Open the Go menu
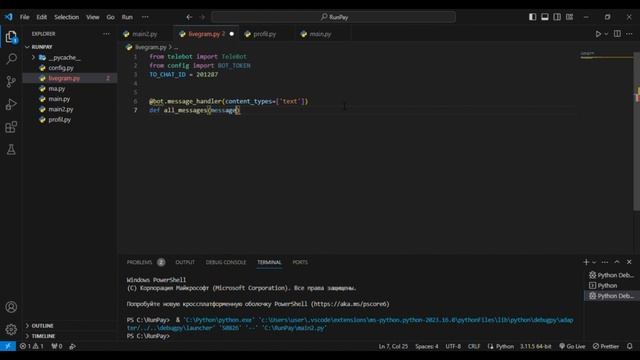640x360 pixels. (x=110, y=17)
